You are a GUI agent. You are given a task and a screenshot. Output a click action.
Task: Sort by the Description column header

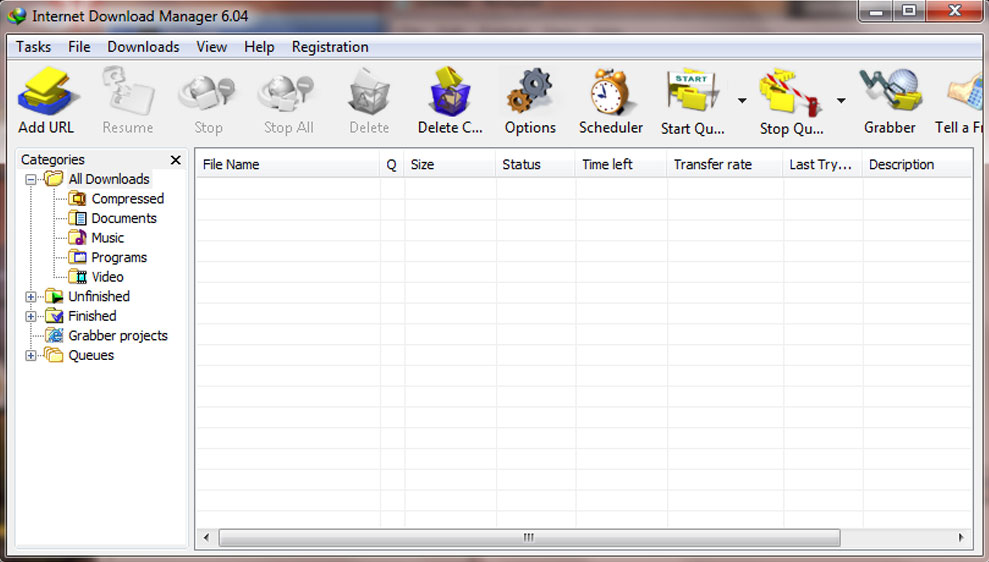(917, 165)
